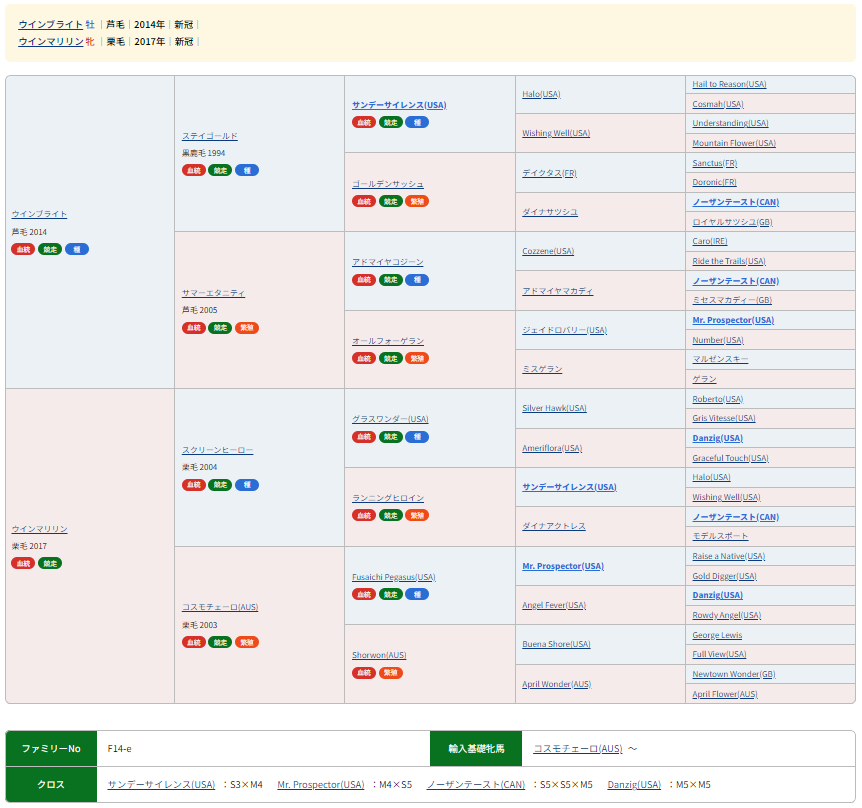The image size is (862, 808).
Task: Click the ディクタス(FR) link
Action: coord(549,173)
